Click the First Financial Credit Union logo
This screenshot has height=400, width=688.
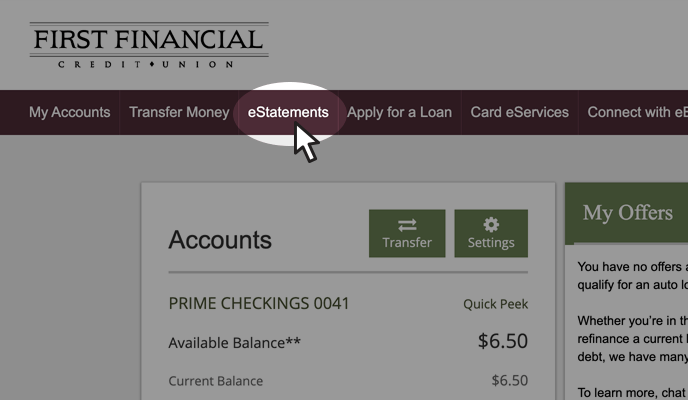click(148, 46)
